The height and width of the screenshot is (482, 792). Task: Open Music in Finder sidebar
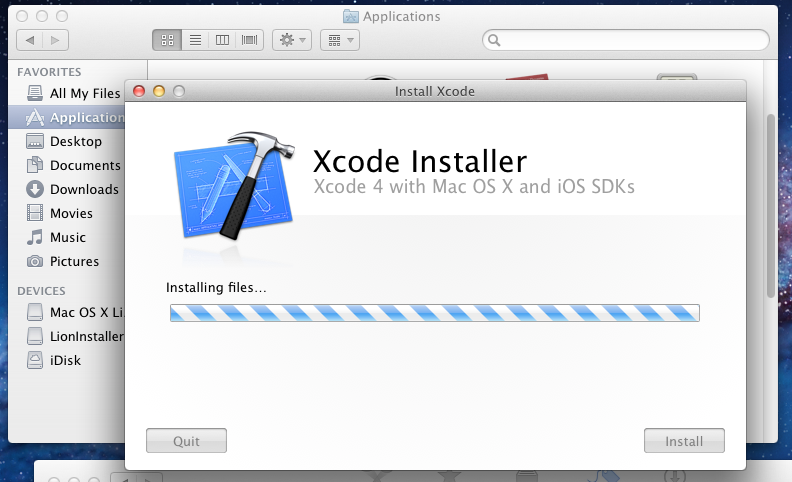67,237
